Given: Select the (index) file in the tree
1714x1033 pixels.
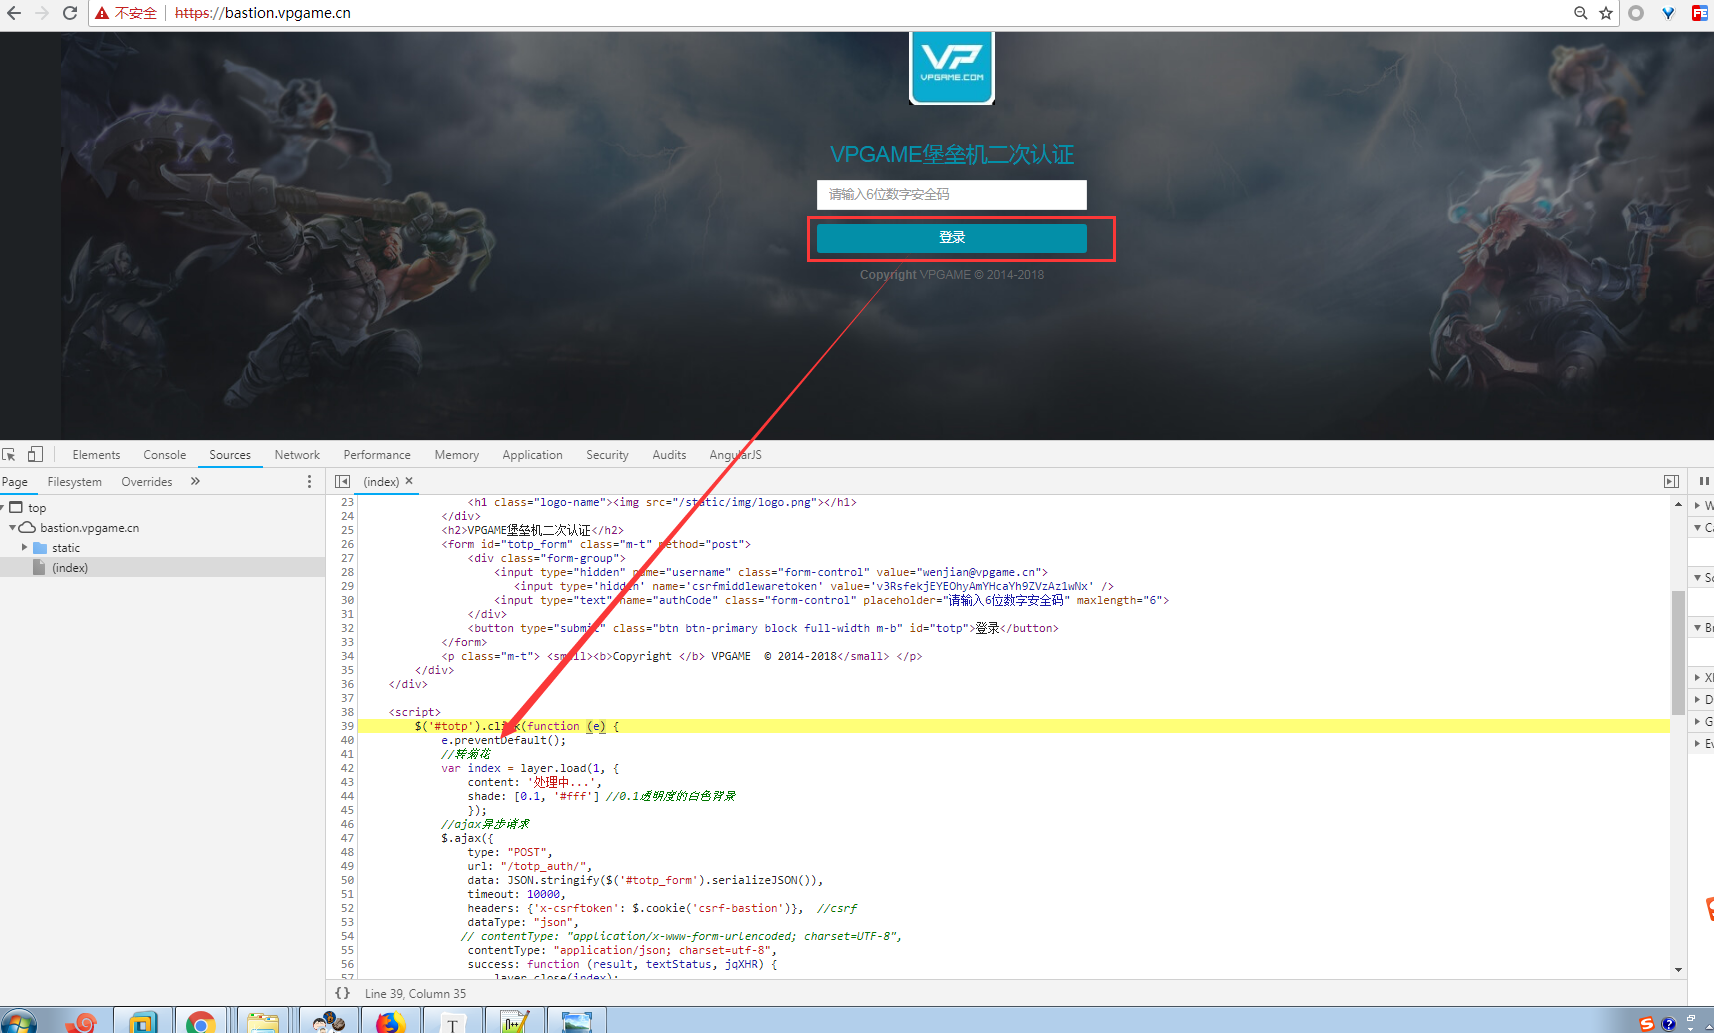Looking at the screenshot, I should pyautogui.click(x=70, y=568).
